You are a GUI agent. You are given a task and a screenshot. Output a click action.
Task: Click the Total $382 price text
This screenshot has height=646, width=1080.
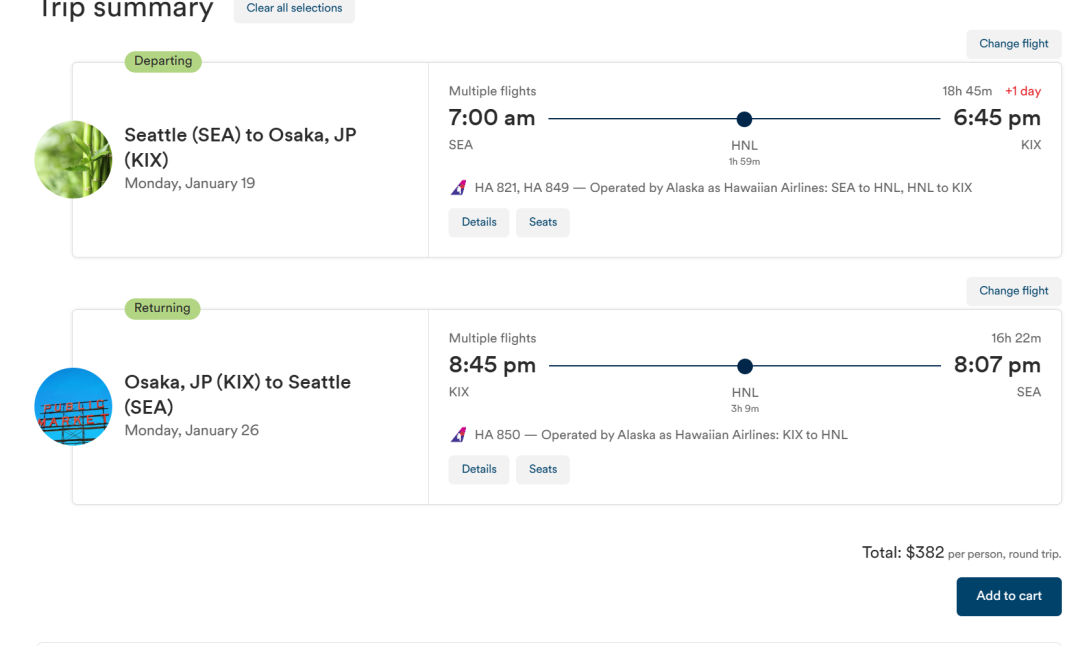click(x=903, y=552)
